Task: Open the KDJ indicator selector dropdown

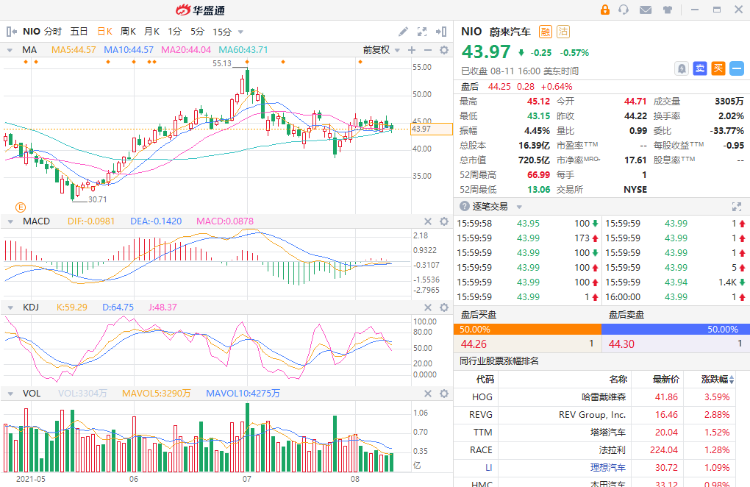Action: coord(9,306)
